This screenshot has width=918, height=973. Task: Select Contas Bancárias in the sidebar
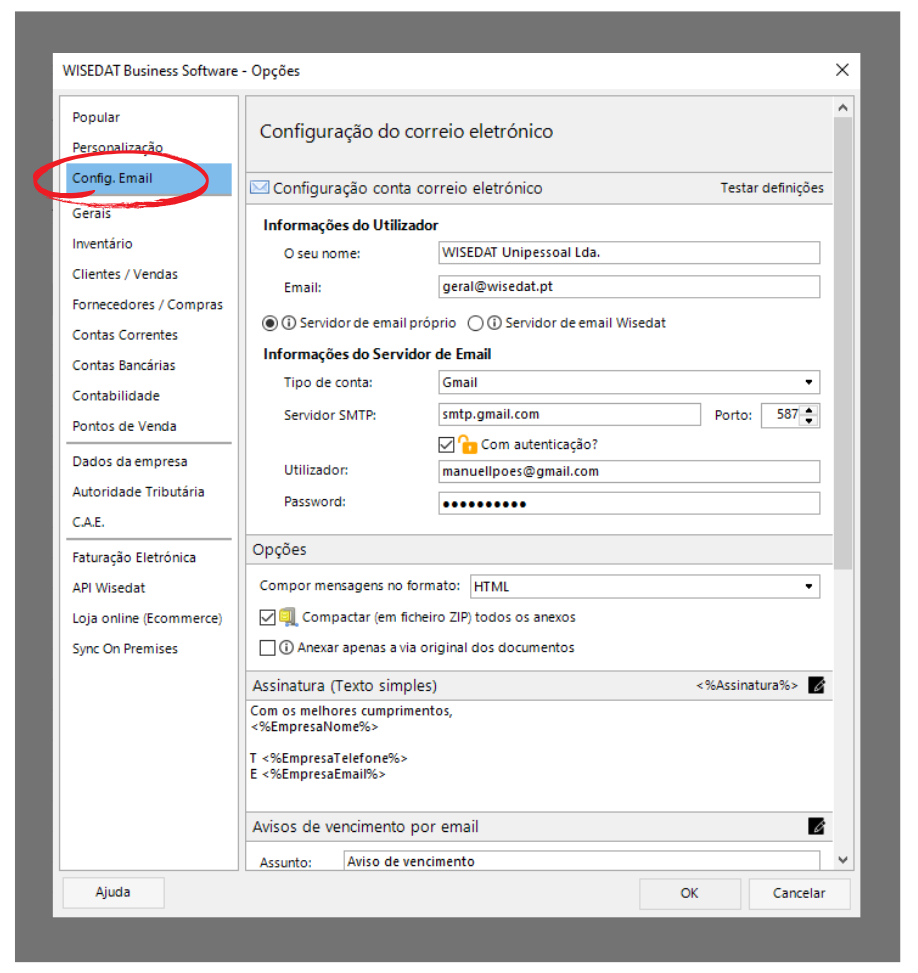[x=124, y=365]
